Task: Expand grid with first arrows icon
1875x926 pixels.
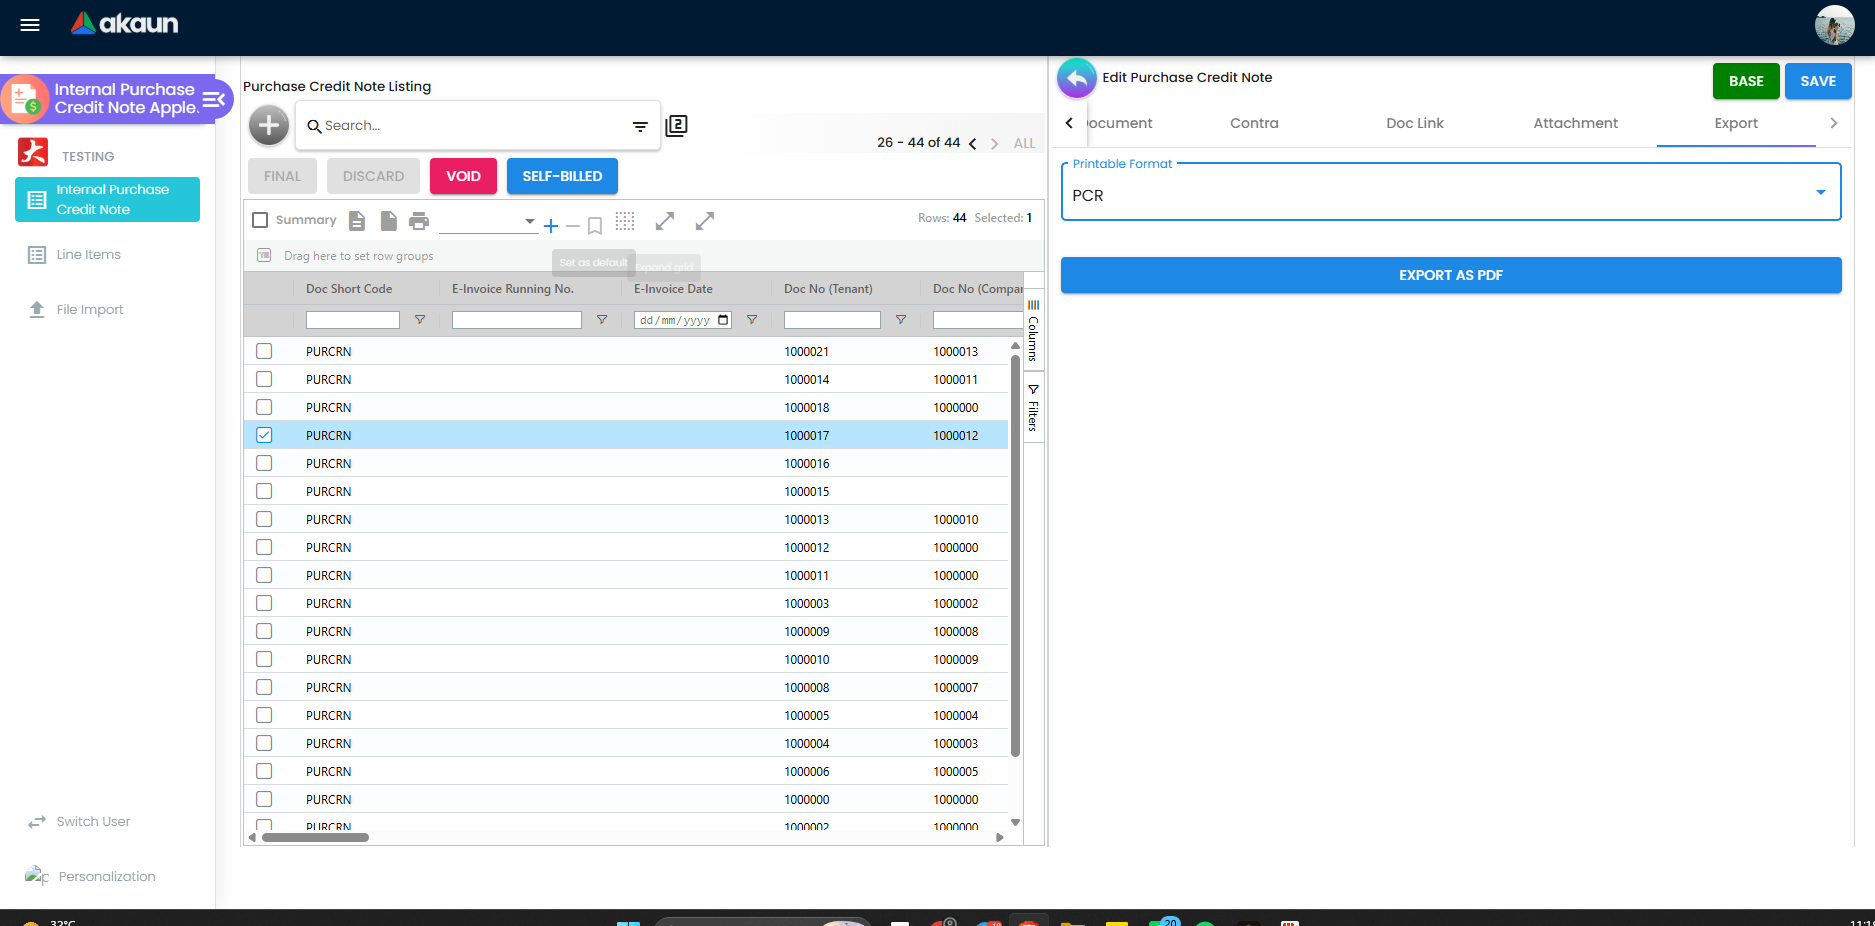Action: pyautogui.click(x=665, y=221)
